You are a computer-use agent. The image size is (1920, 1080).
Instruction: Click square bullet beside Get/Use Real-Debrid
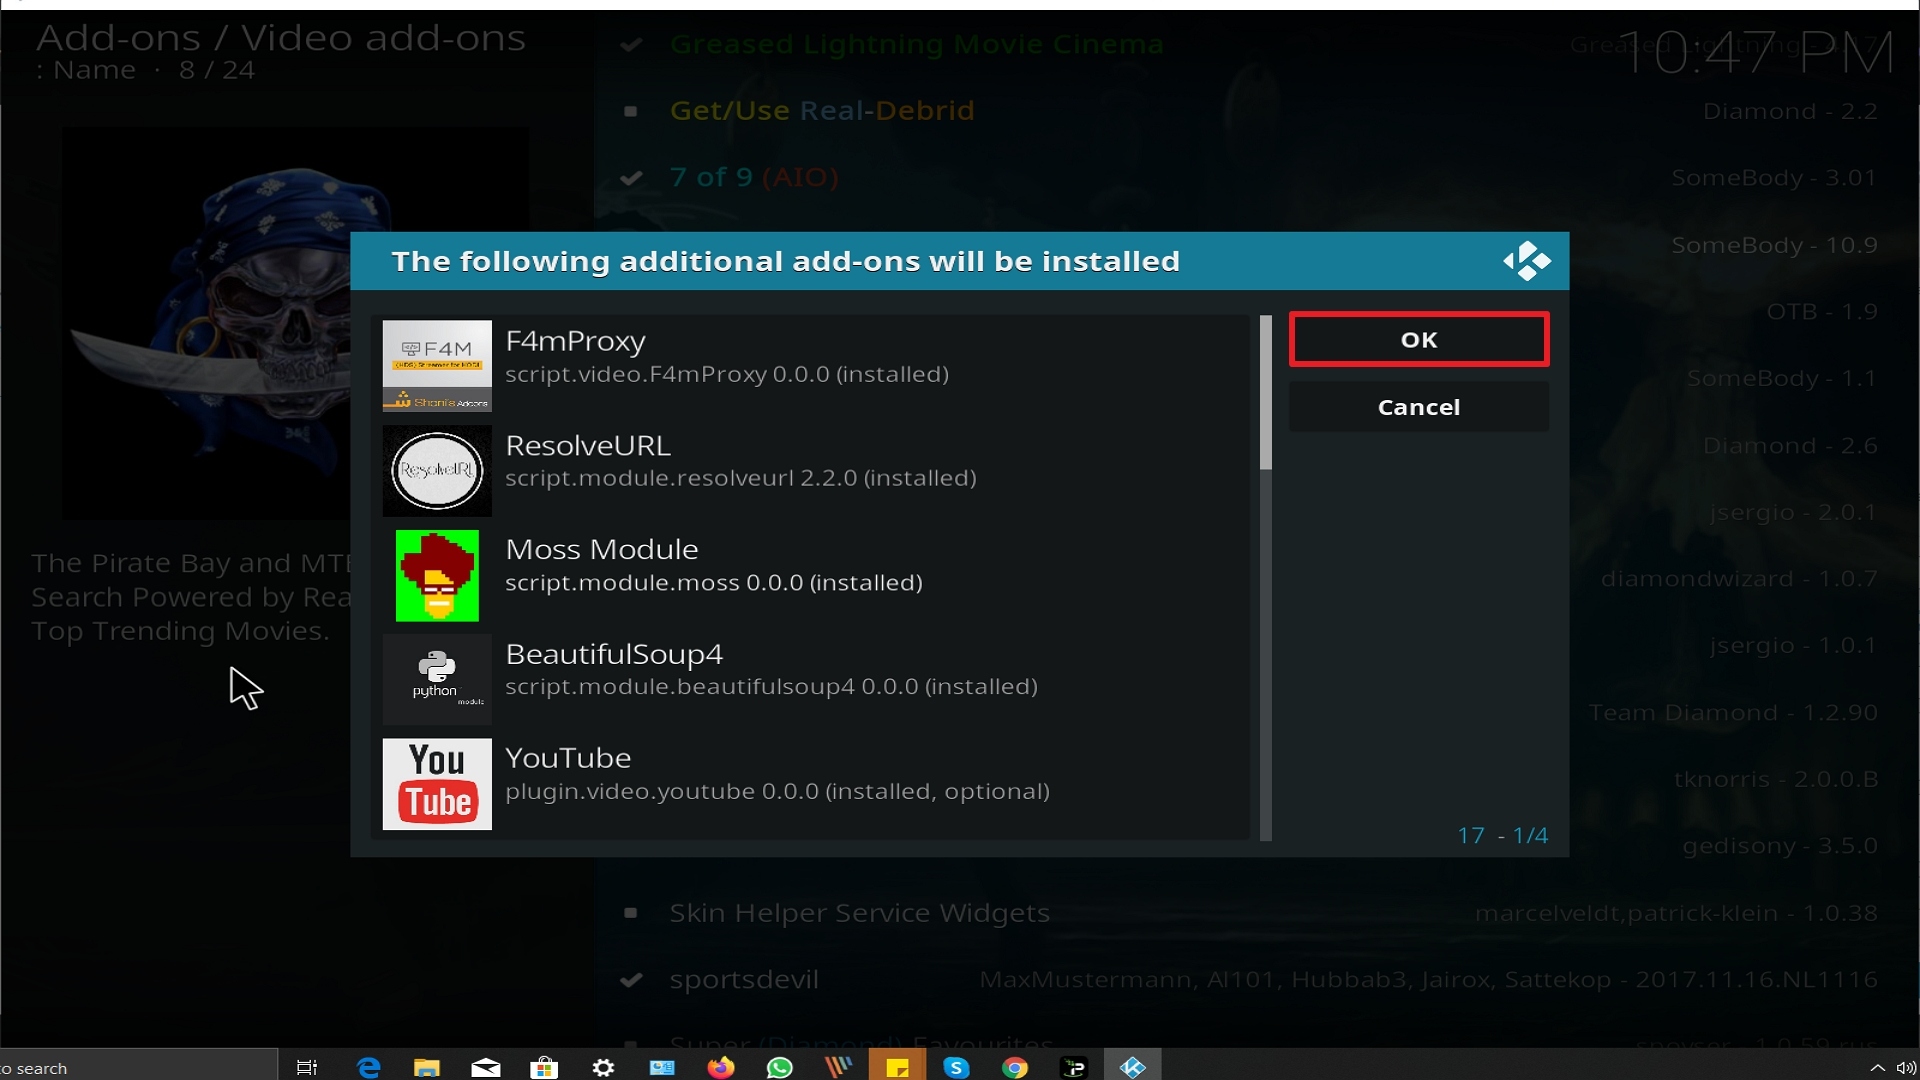click(x=631, y=111)
